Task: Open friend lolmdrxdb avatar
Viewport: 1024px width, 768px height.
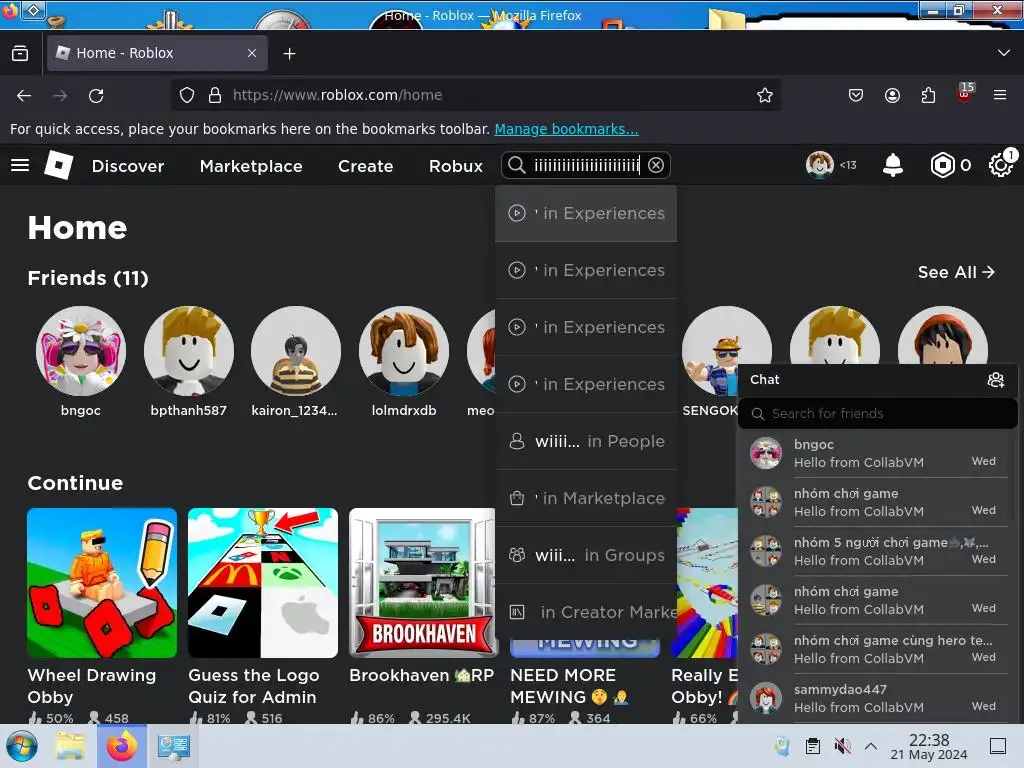Action: pos(404,351)
